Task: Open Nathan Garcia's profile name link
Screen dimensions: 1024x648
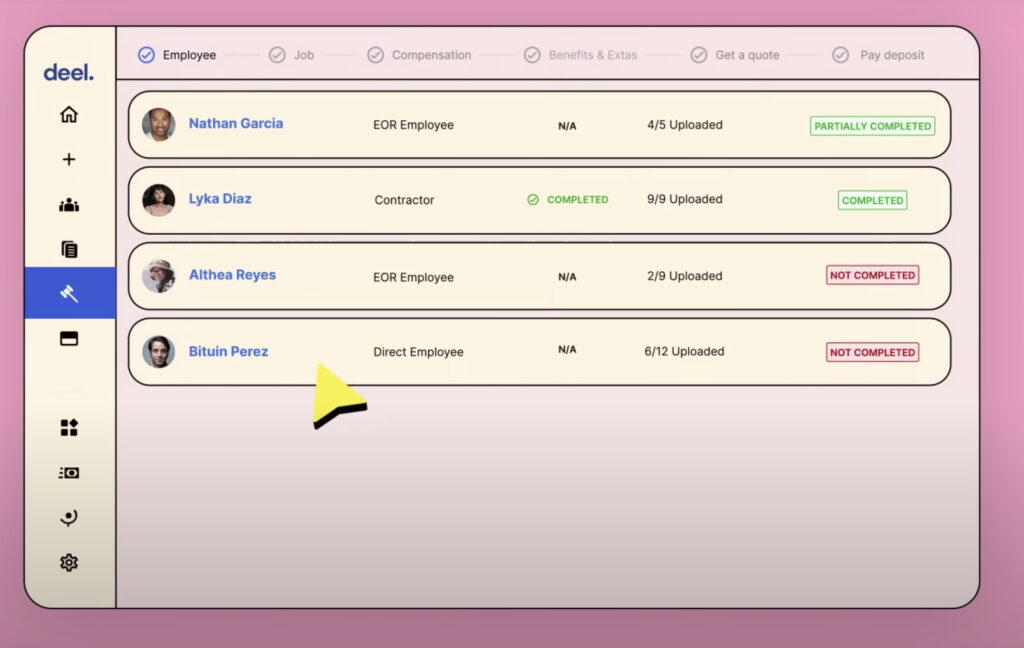Action: [x=236, y=124]
